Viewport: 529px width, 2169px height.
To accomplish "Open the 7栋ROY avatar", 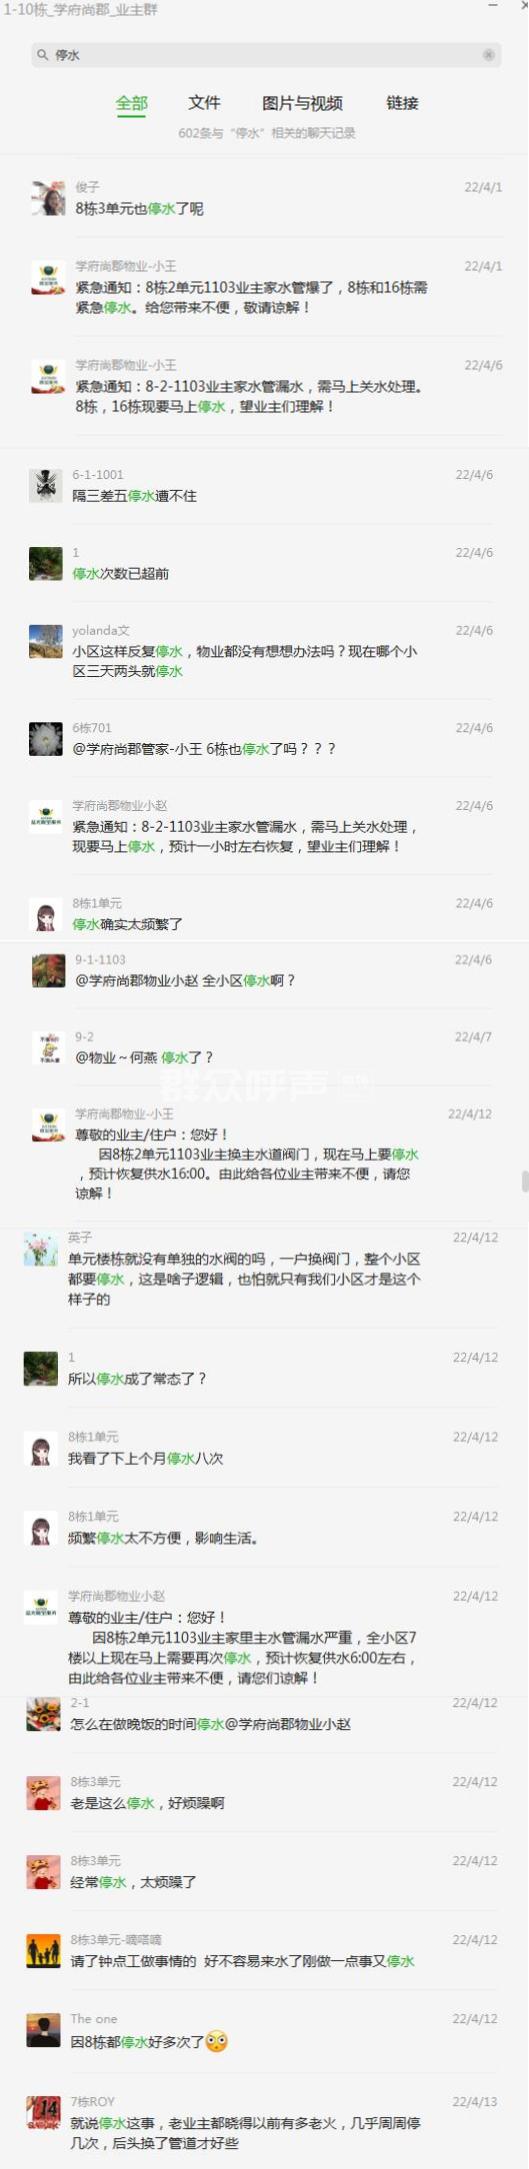I will click(43, 2113).
